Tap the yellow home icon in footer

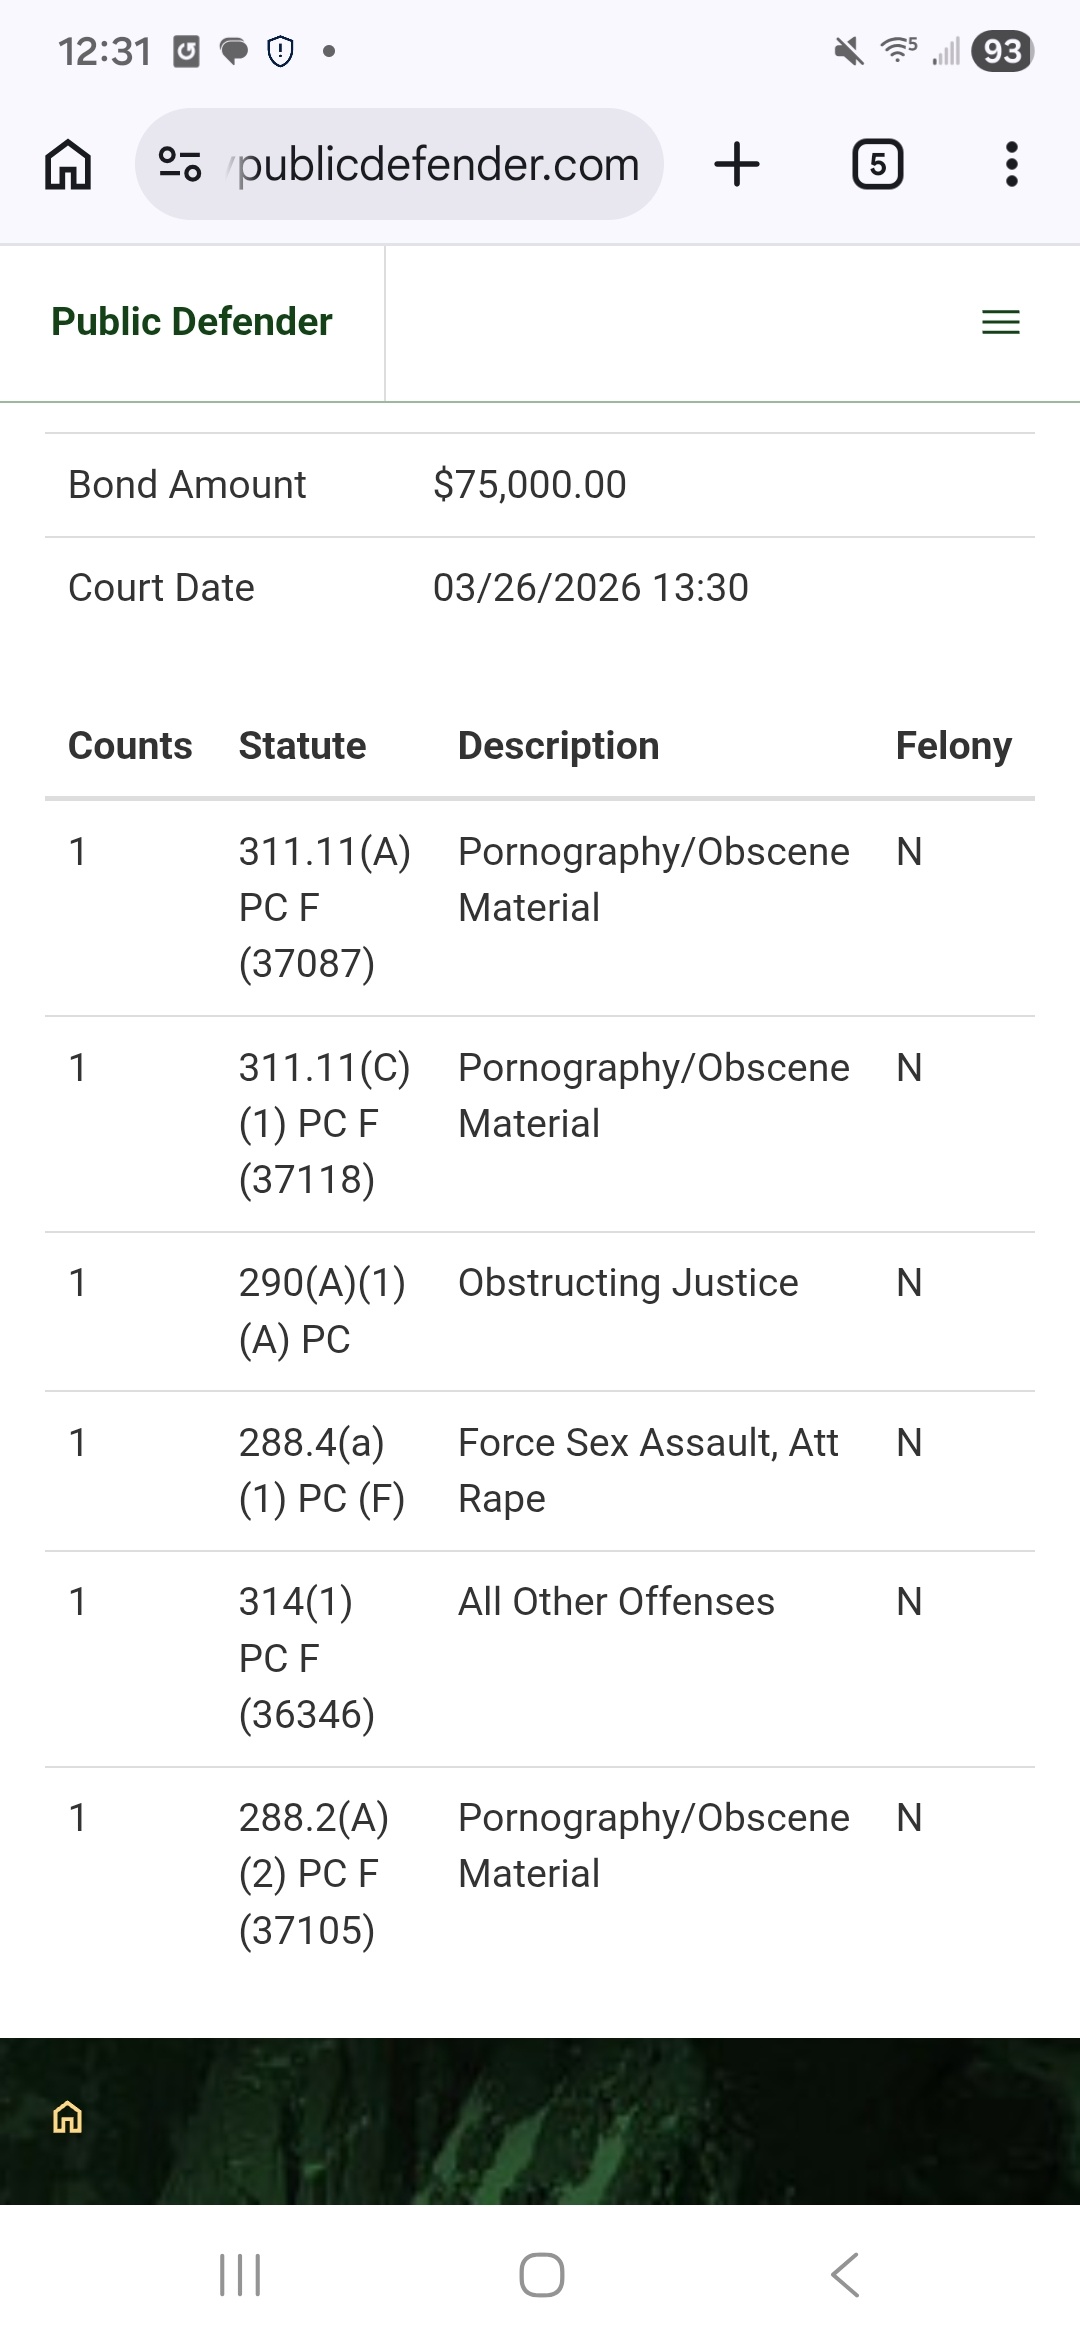67,2117
